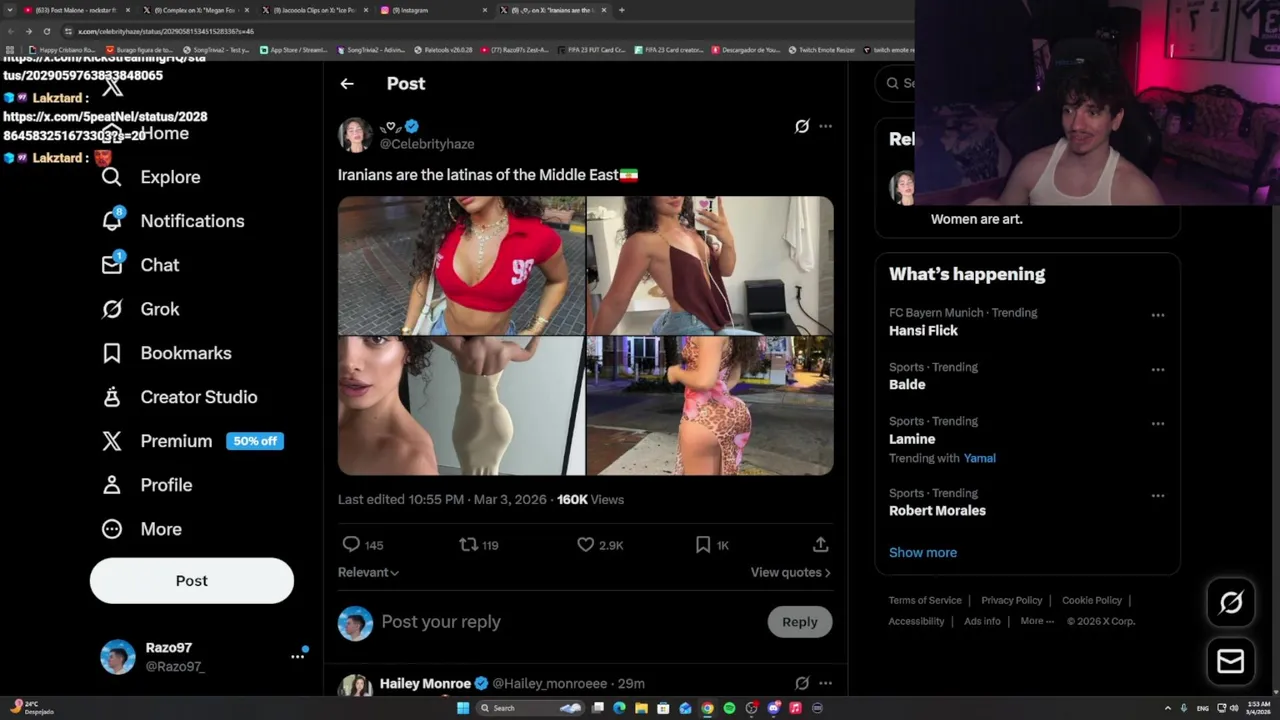Click the reply icon showing 145
The width and height of the screenshot is (1280, 720).
coord(351,544)
